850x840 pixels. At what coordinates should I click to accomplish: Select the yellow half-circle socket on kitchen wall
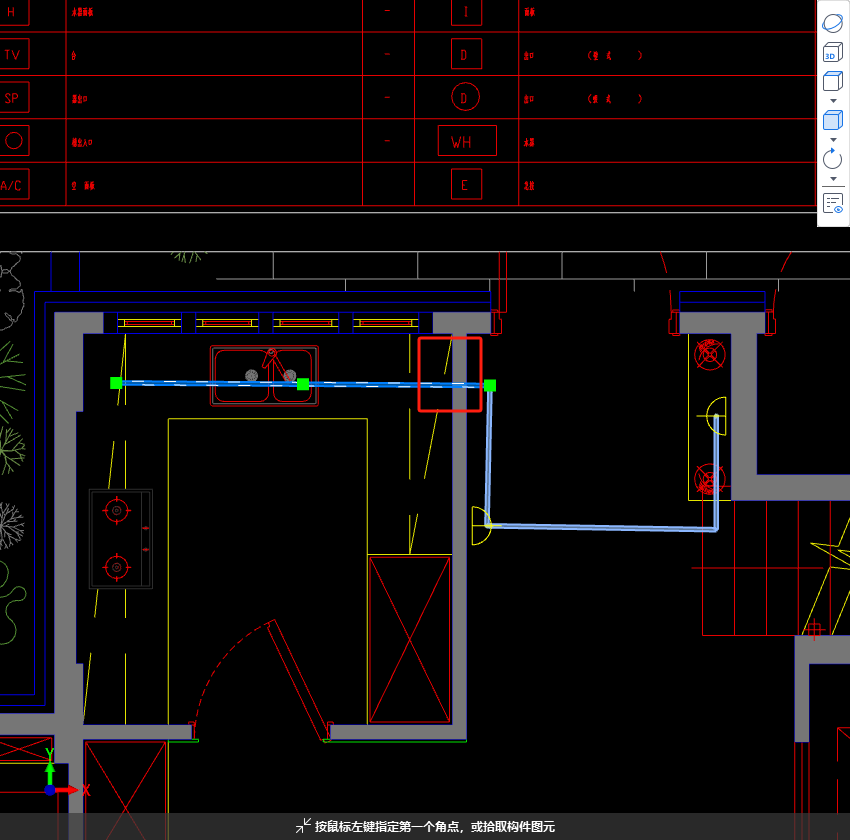click(481, 526)
